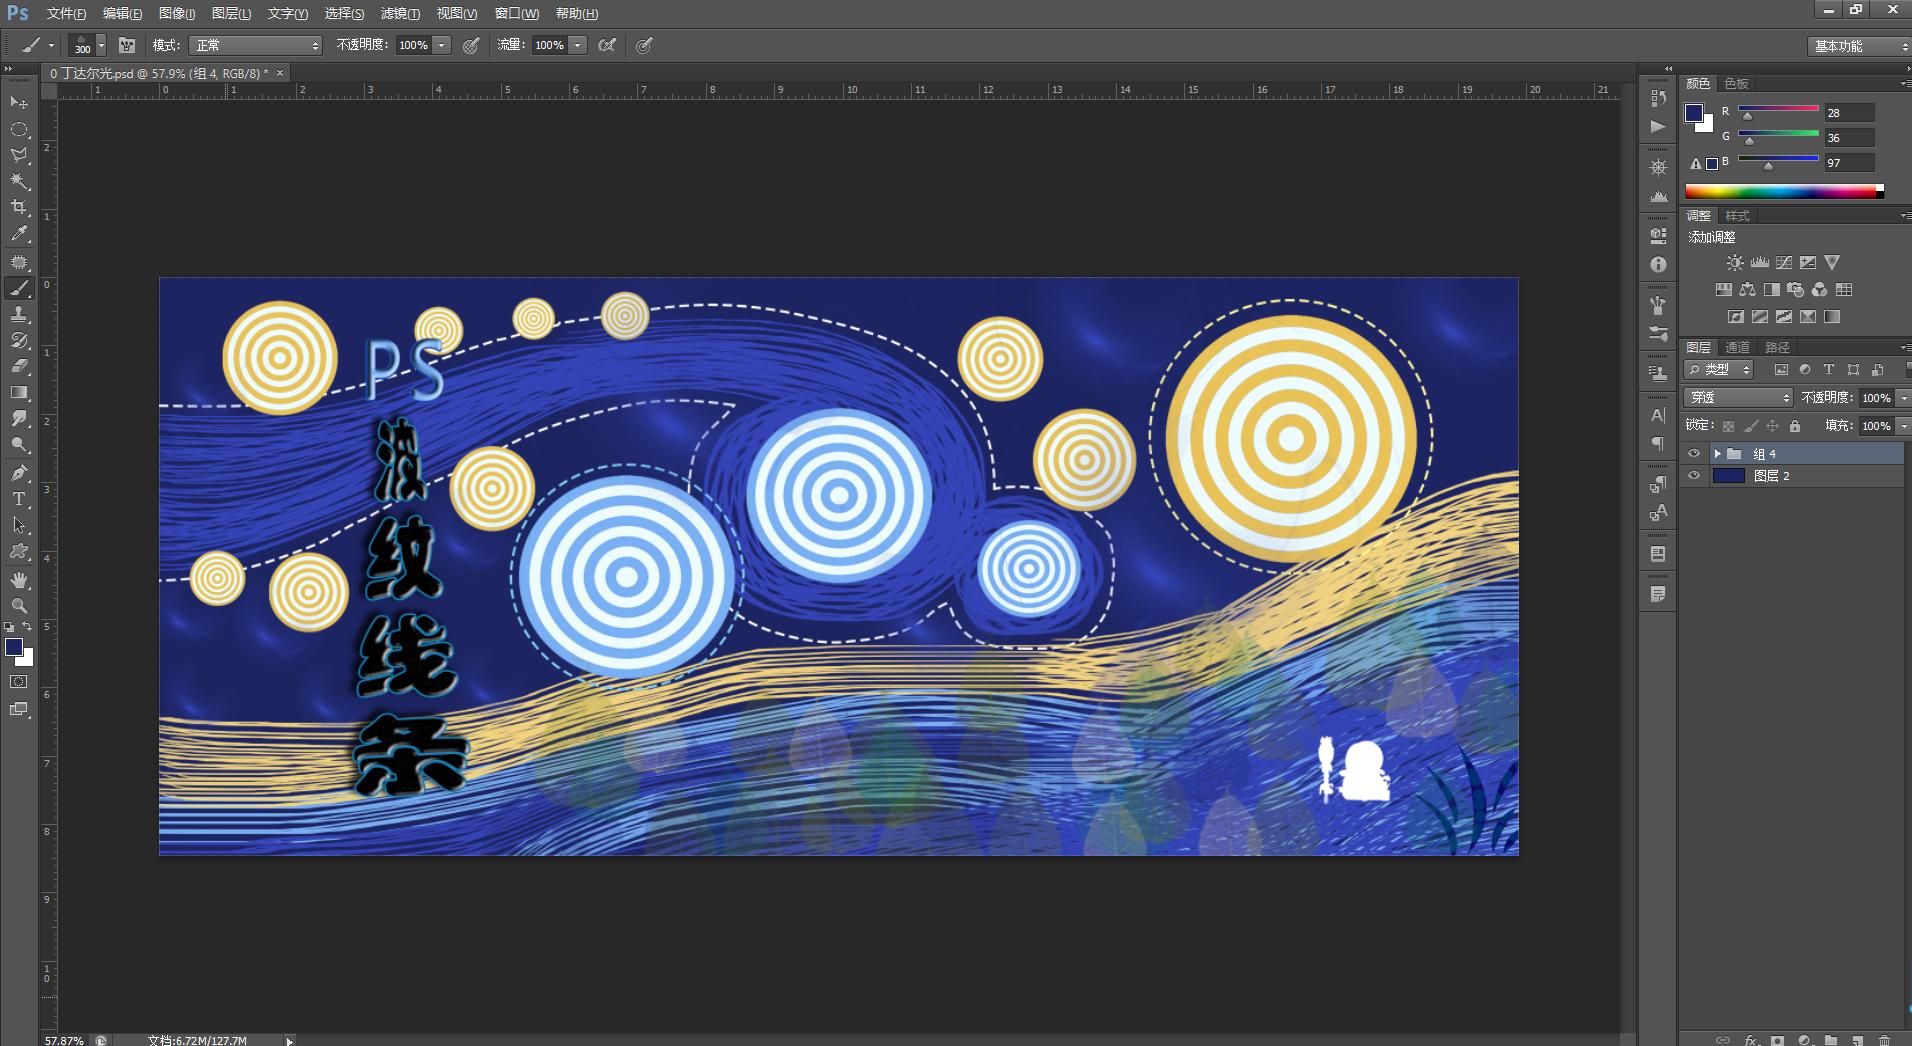Screen dimensions: 1912x1046
Task: Open the 穿透 blend mode dropdown in Layers panel
Action: coord(1737,398)
